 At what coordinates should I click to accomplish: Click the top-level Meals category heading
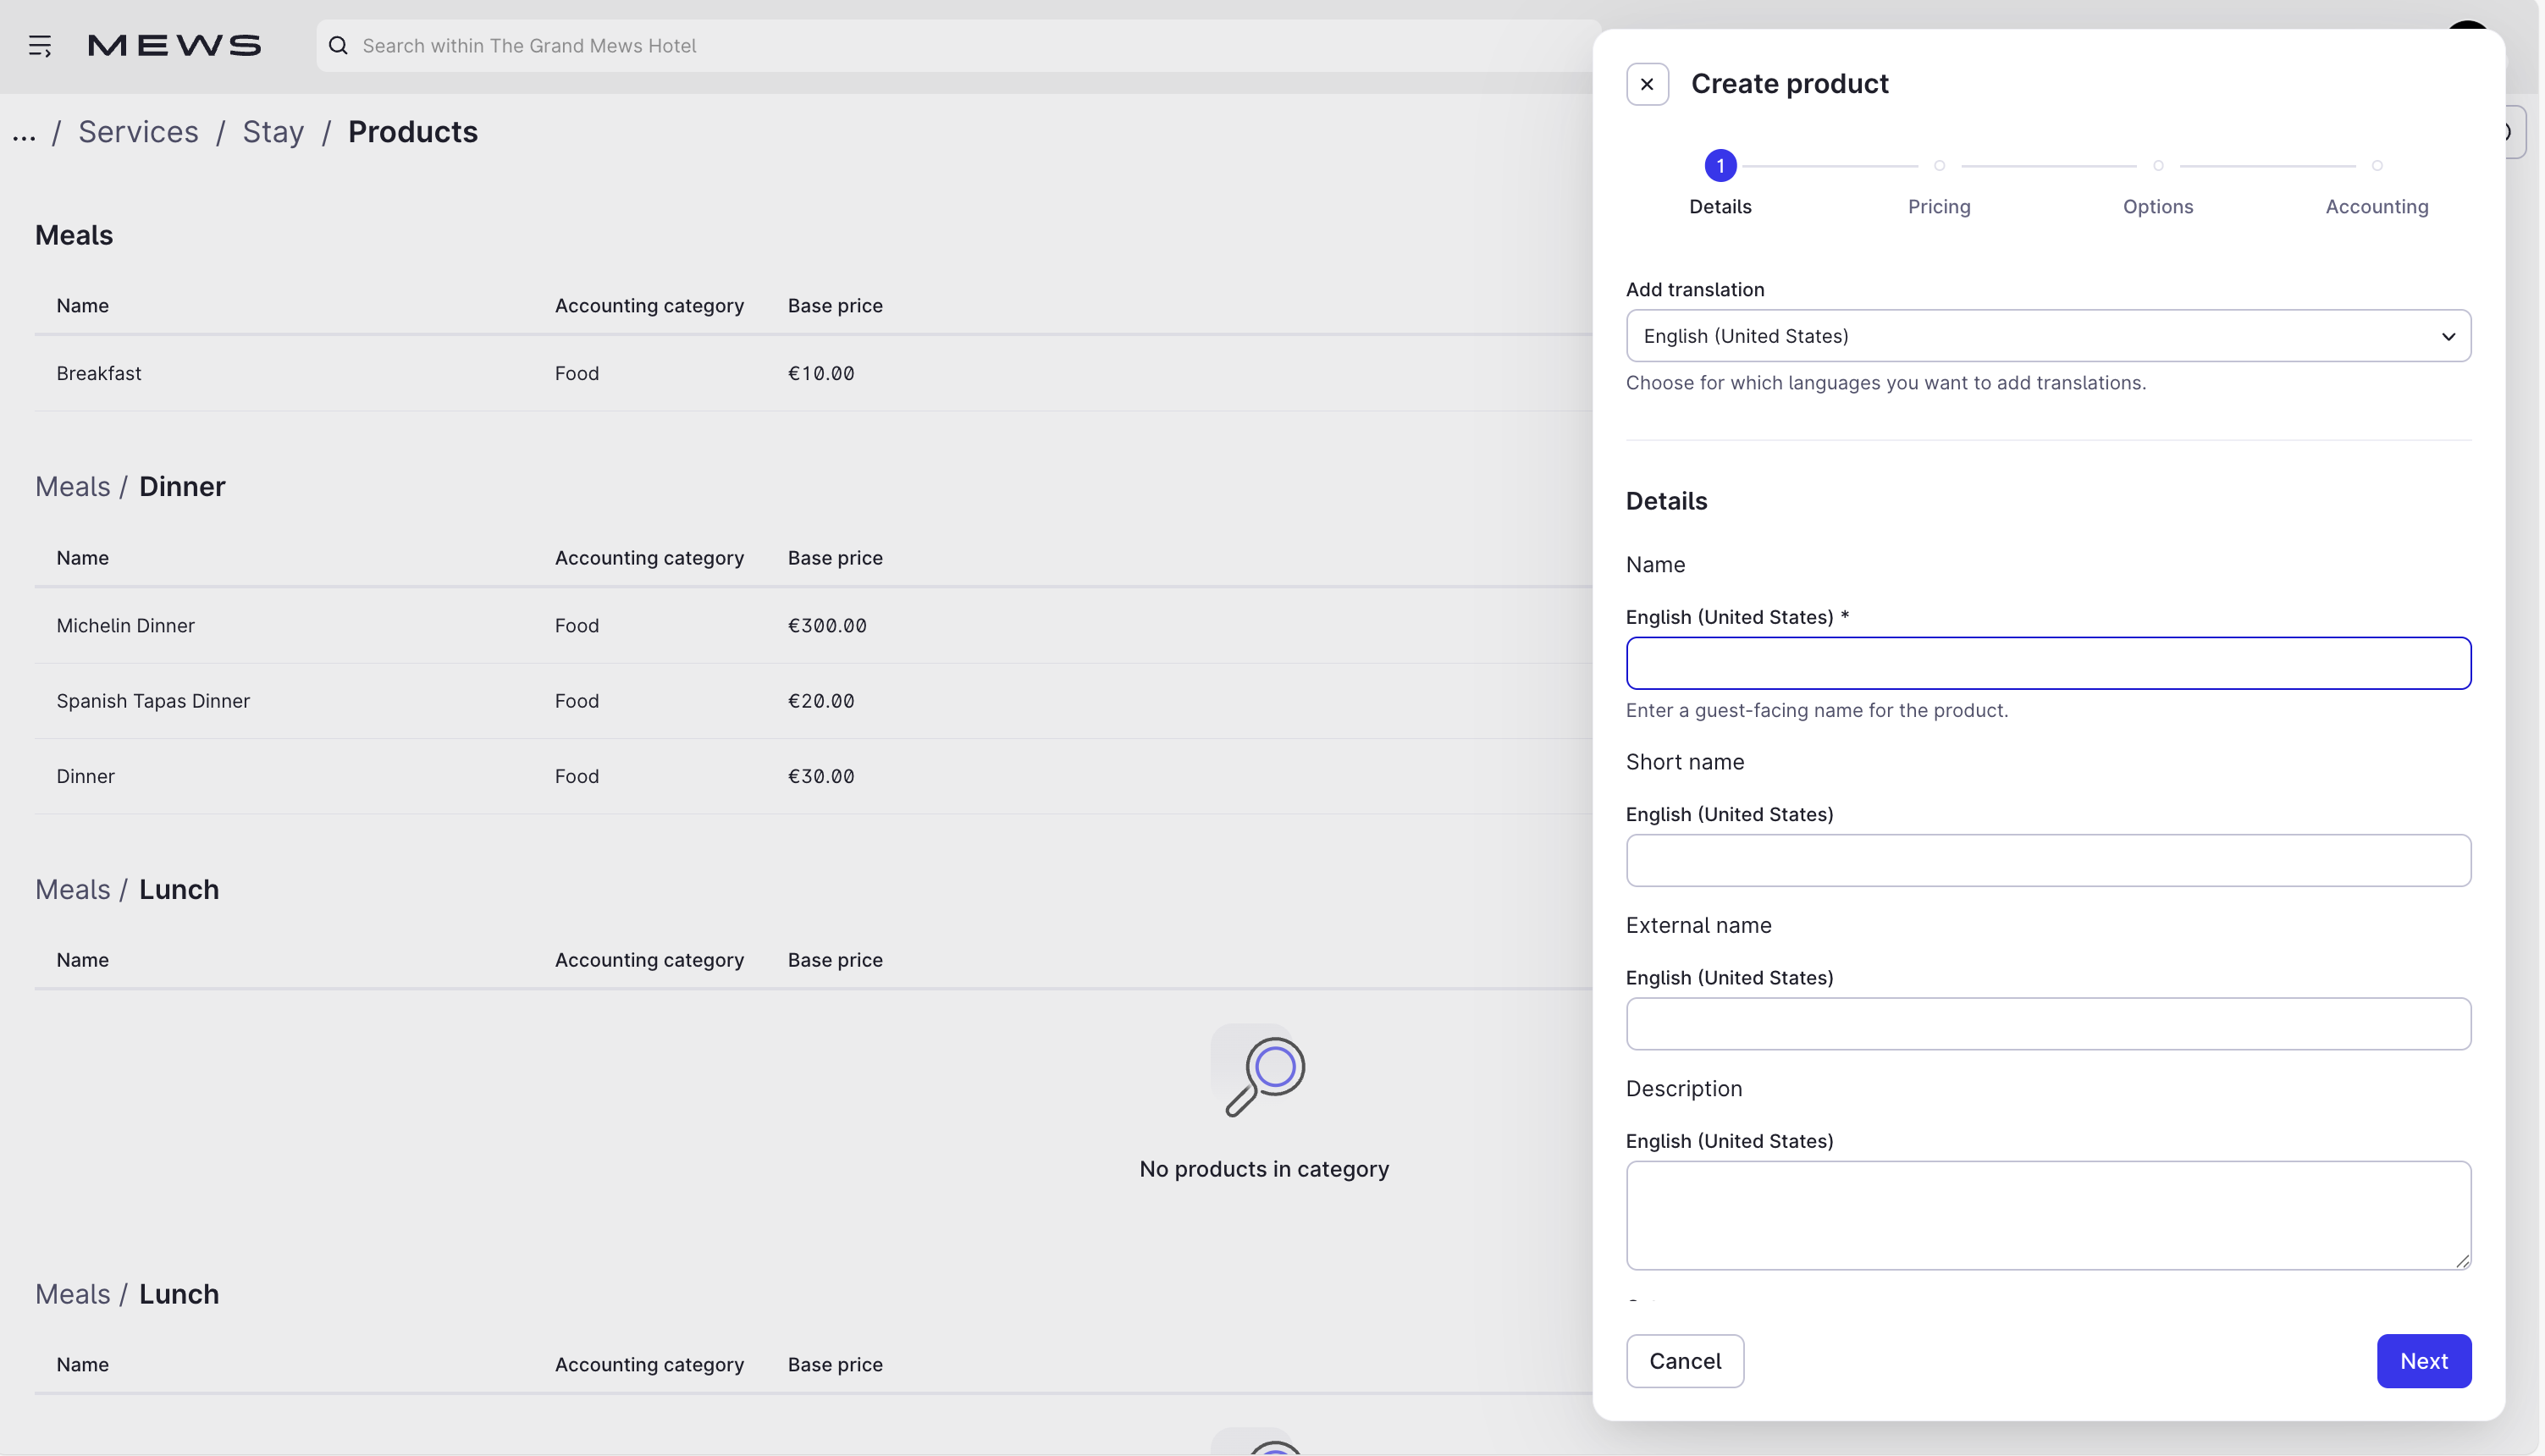coord(74,236)
